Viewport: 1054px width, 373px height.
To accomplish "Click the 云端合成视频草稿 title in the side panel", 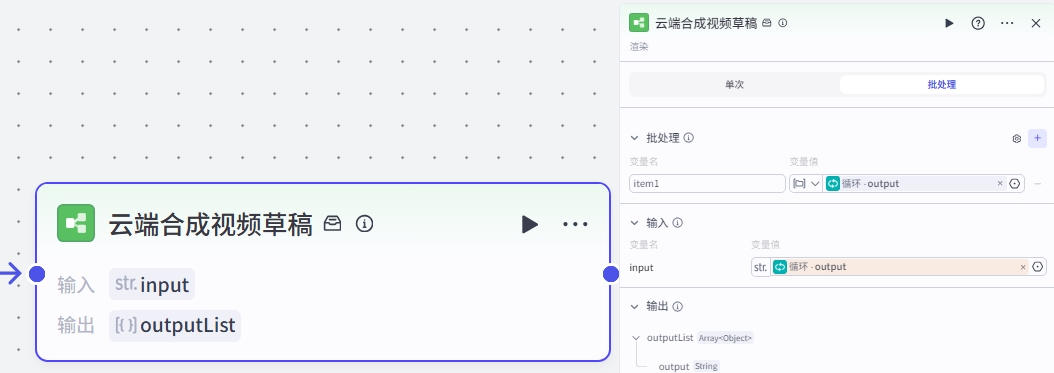I will click(x=706, y=23).
